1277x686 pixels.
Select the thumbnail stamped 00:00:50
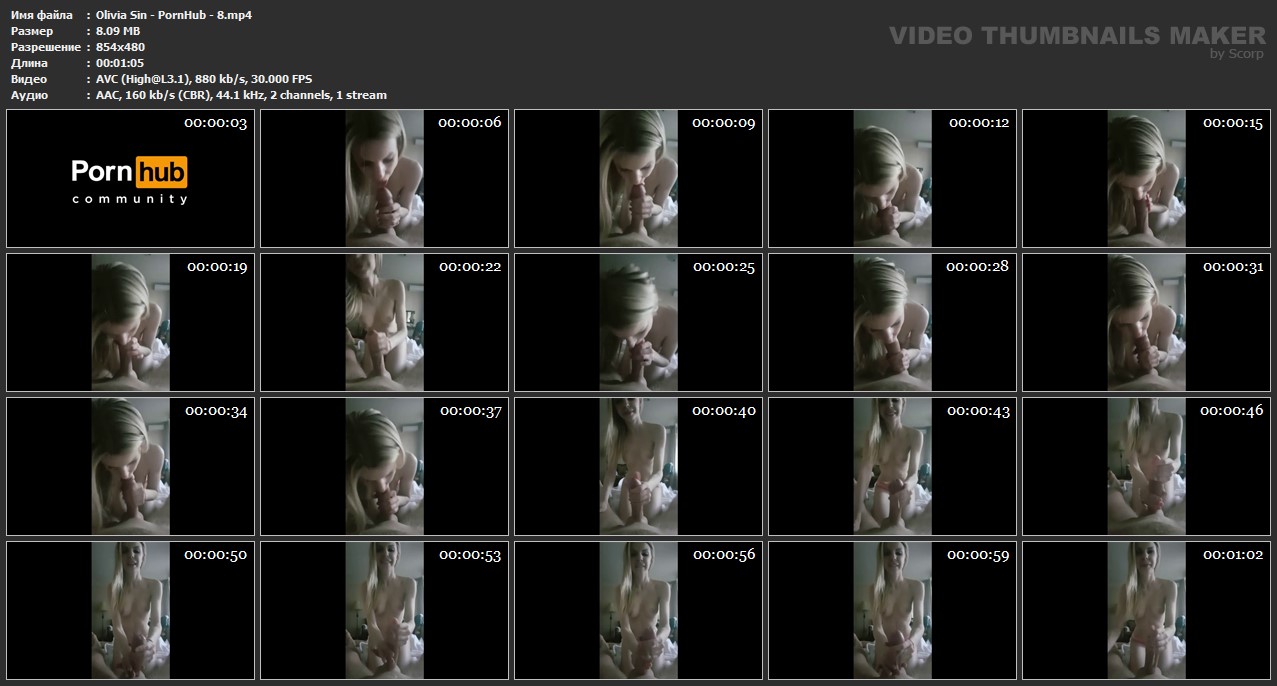click(x=130, y=610)
